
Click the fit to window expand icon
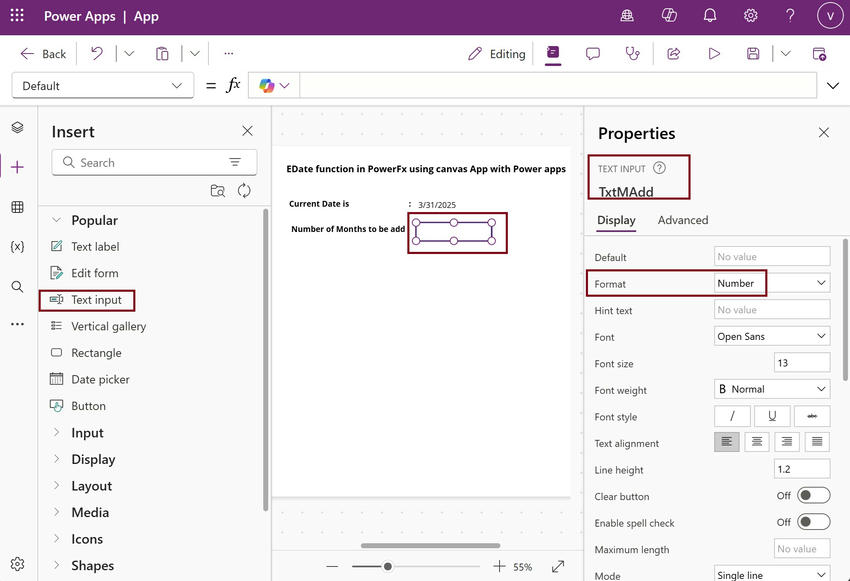(558, 566)
